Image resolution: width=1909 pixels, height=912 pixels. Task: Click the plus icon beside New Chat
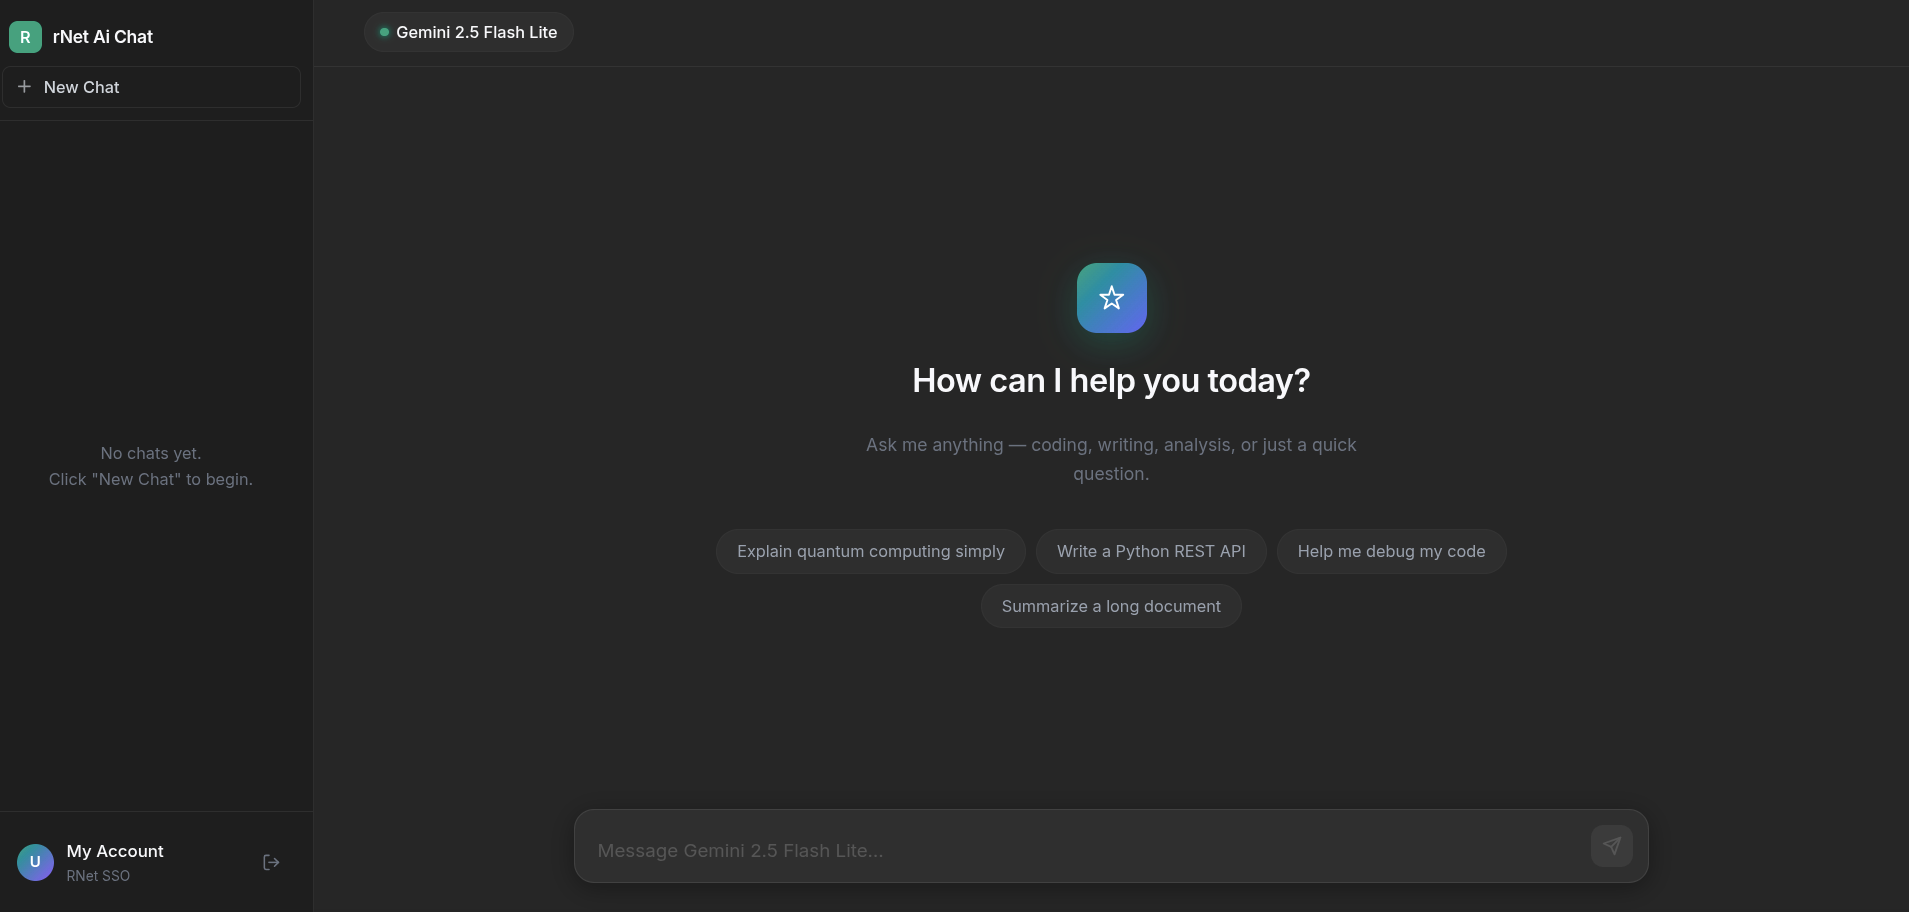[24, 87]
